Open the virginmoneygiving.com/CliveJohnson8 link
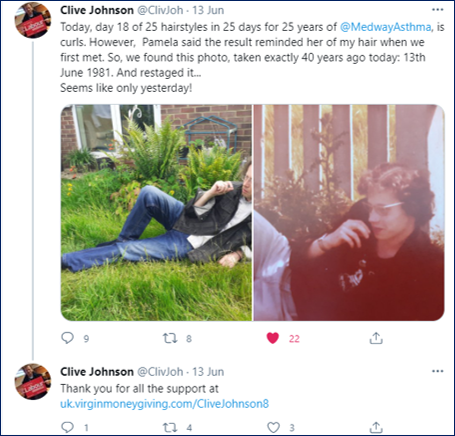Screen dimensions: 455x436 (164, 404)
